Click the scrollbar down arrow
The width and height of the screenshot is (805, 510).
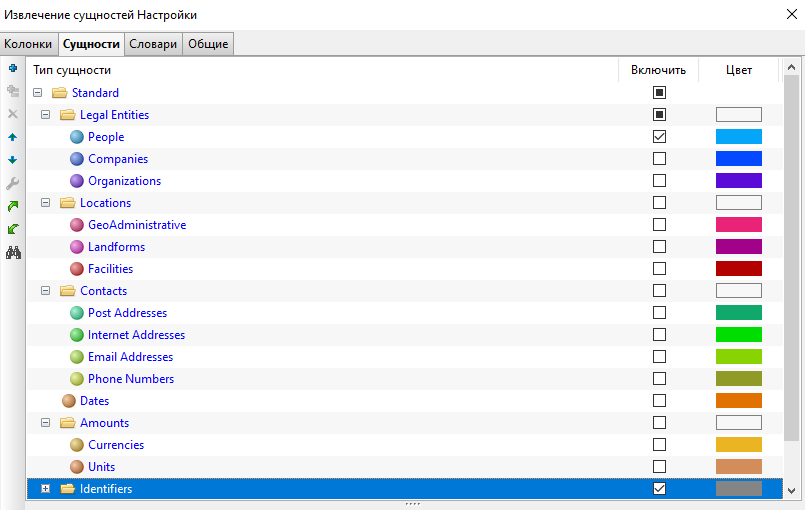[x=791, y=491]
